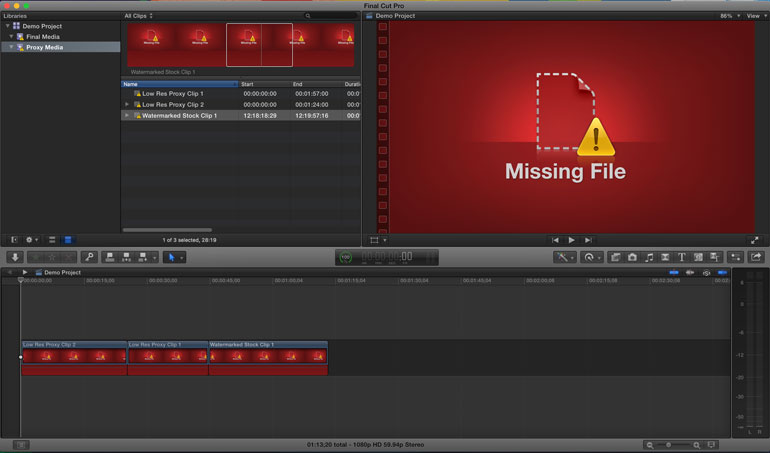Toggle timeline snapping button
This screenshot has width=770, height=453.
(x=722, y=272)
